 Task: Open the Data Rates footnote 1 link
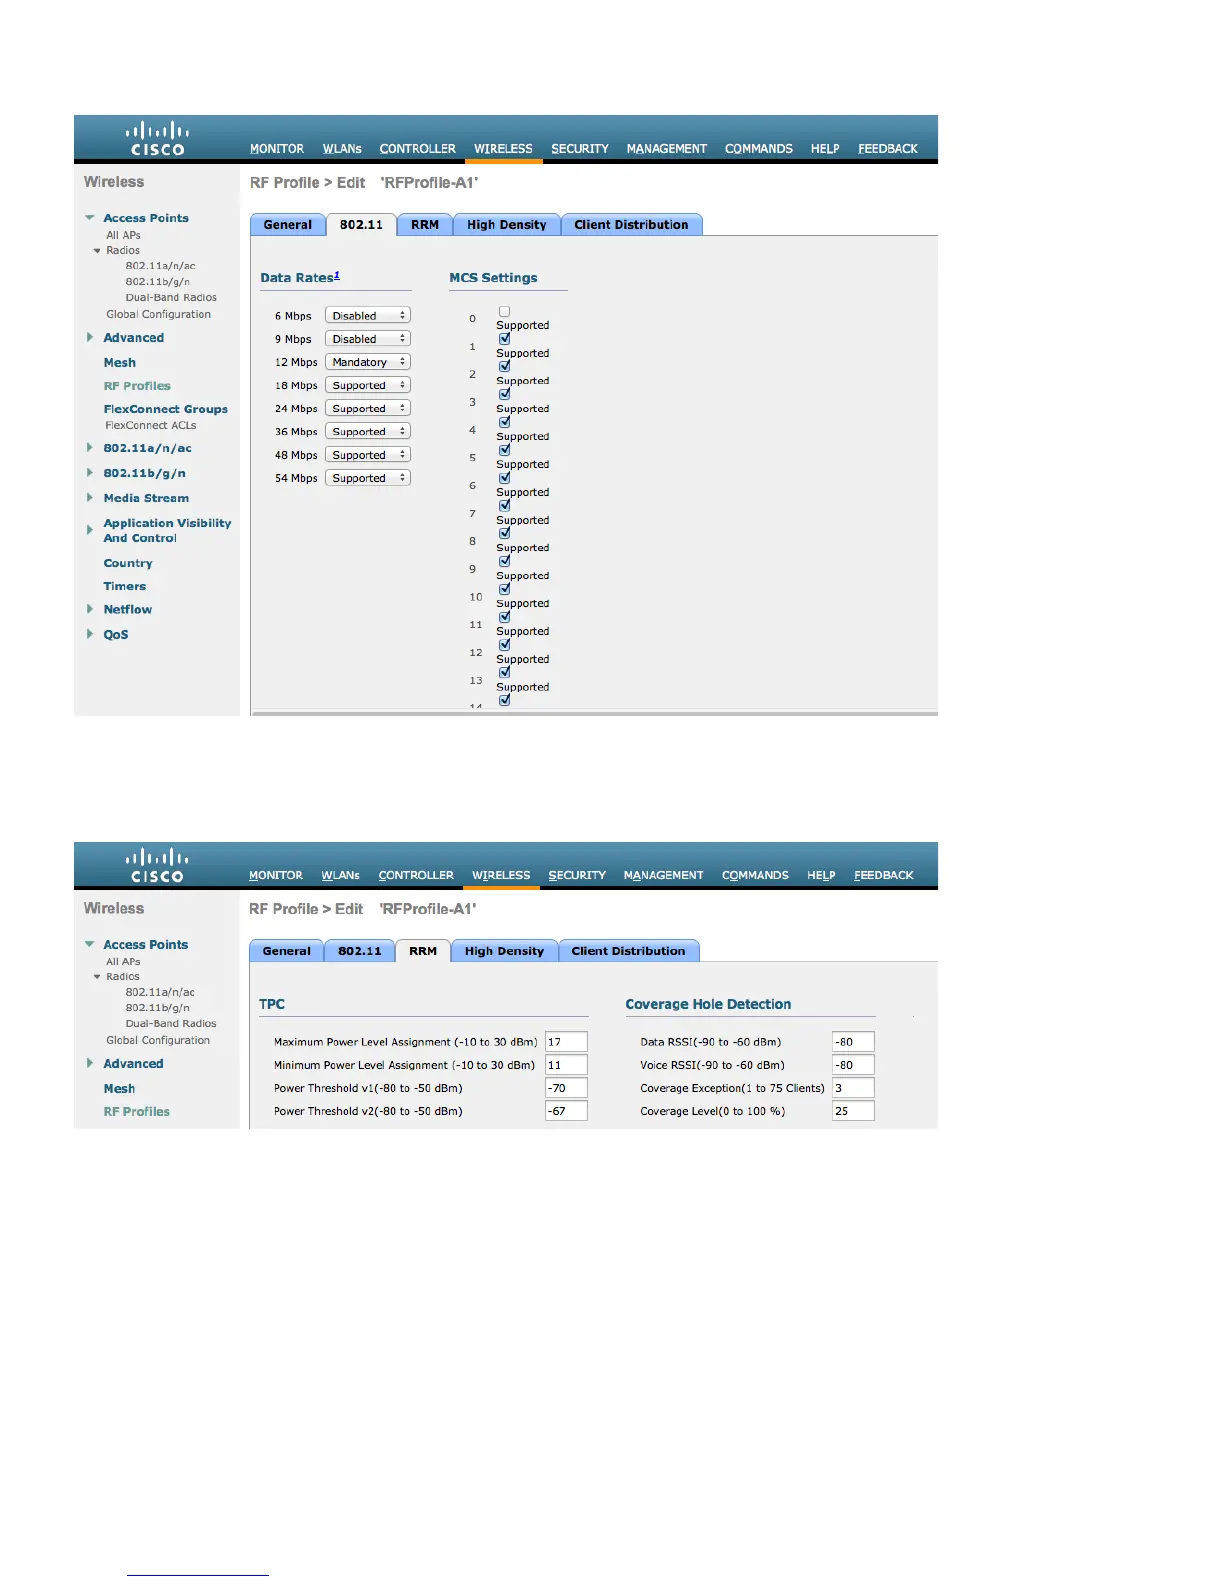[x=337, y=275]
